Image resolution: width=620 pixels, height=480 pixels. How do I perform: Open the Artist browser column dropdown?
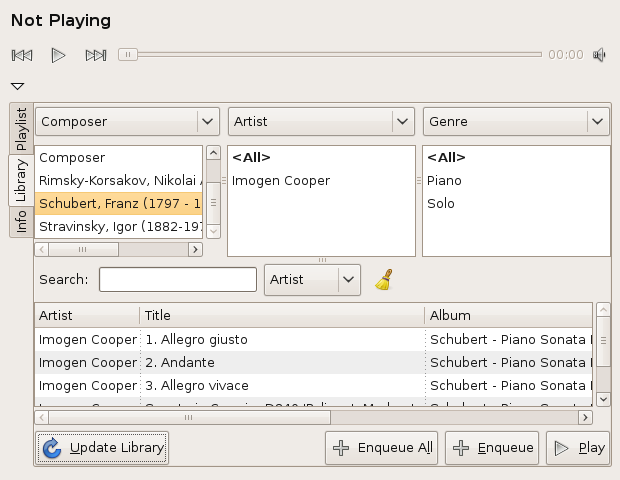pyautogui.click(x=320, y=122)
